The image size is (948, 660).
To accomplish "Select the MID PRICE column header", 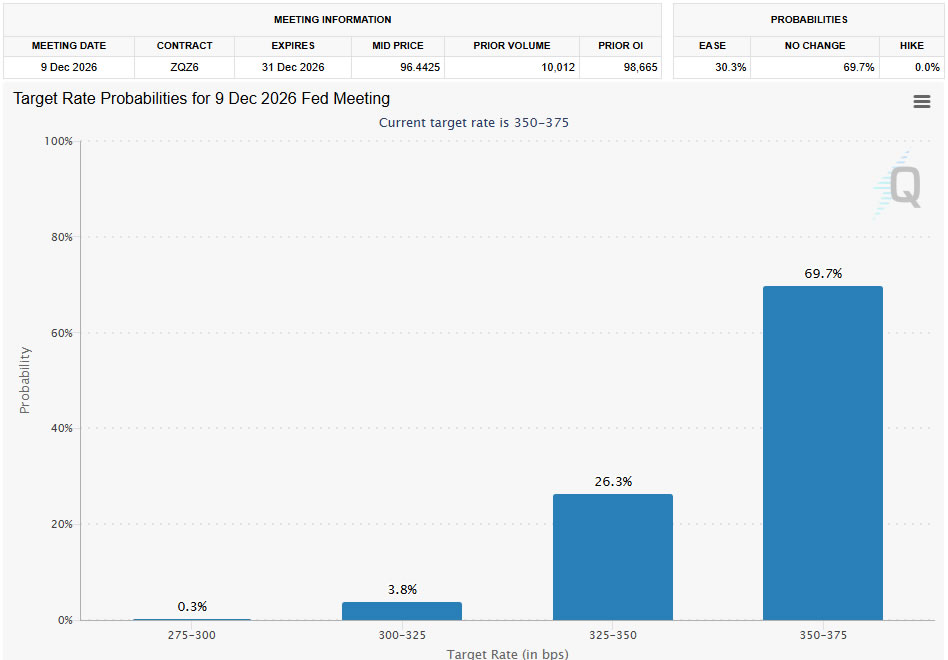I will coord(398,46).
